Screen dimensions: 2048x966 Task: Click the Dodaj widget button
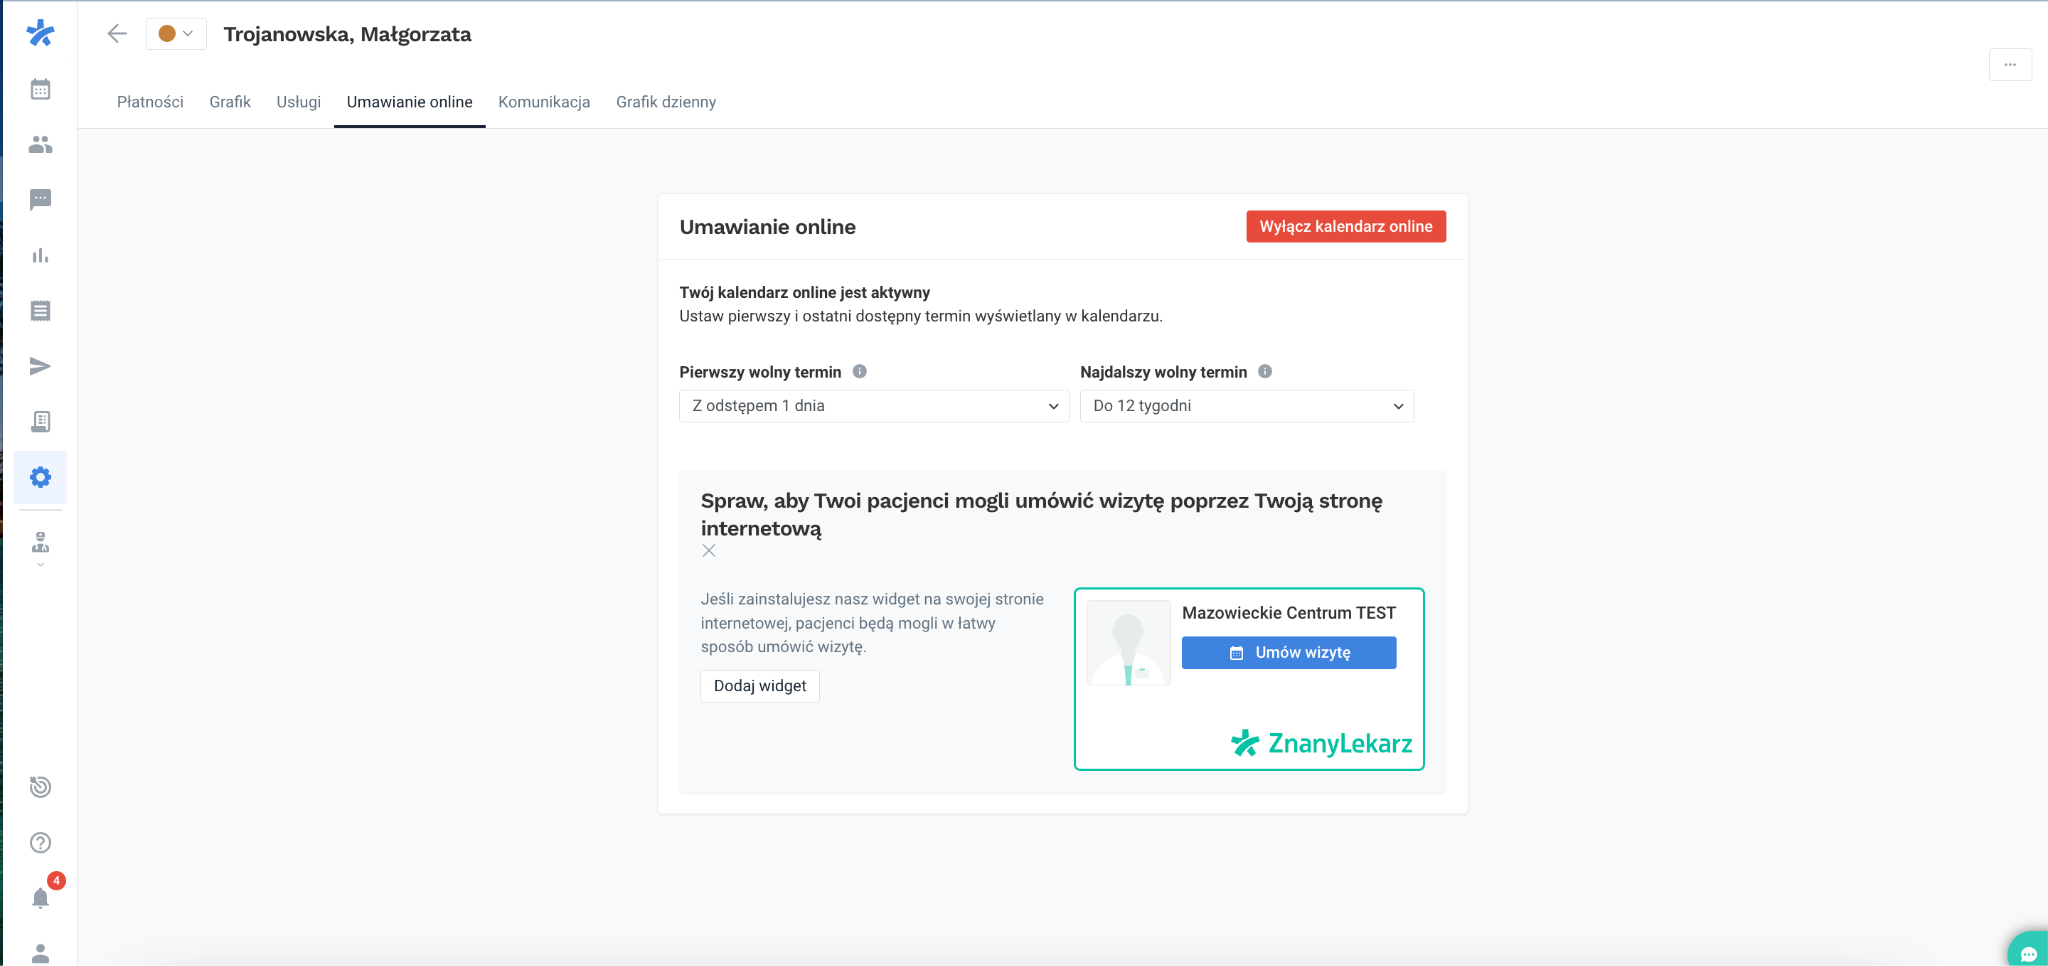pyautogui.click(x=759, y=686)
